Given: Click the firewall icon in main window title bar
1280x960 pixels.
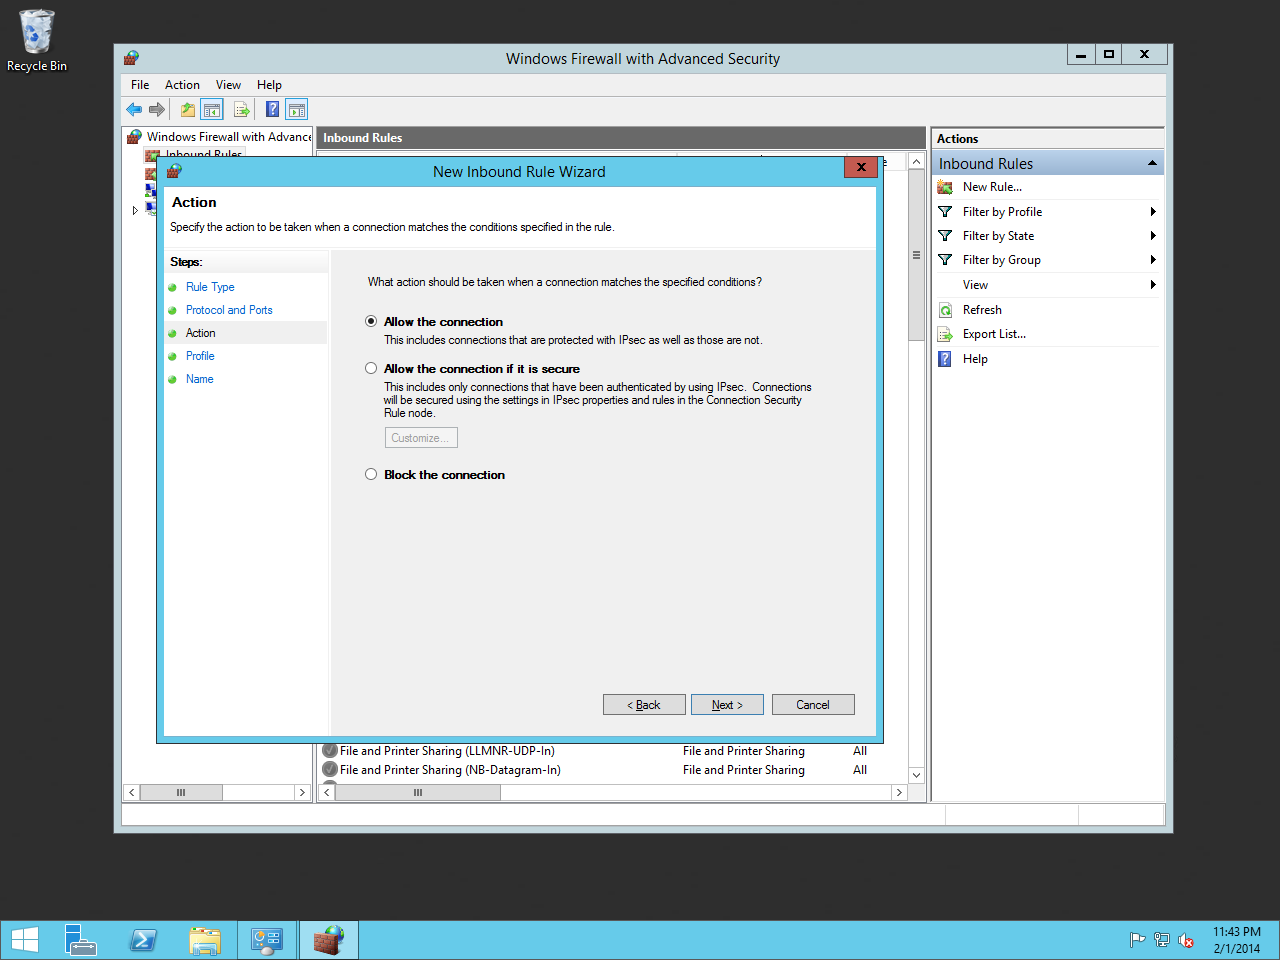Looking at the screenshot, I should [x=131, y=58].
